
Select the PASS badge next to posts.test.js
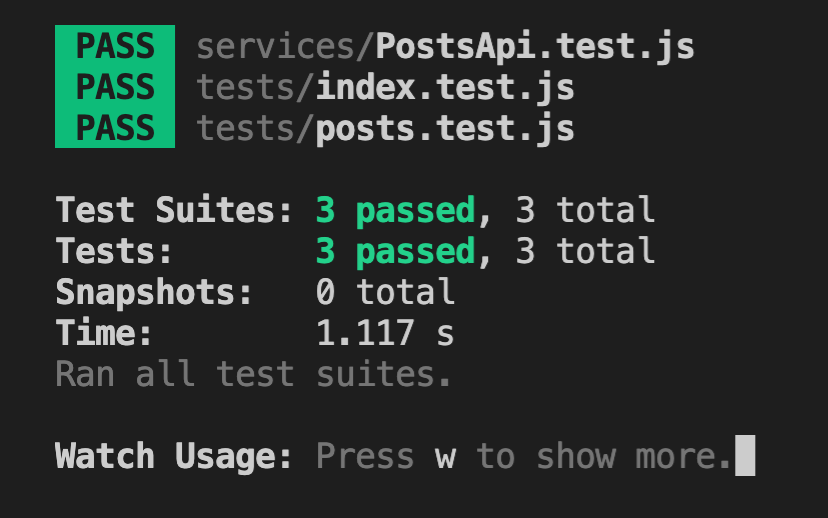tap(115, 129)
